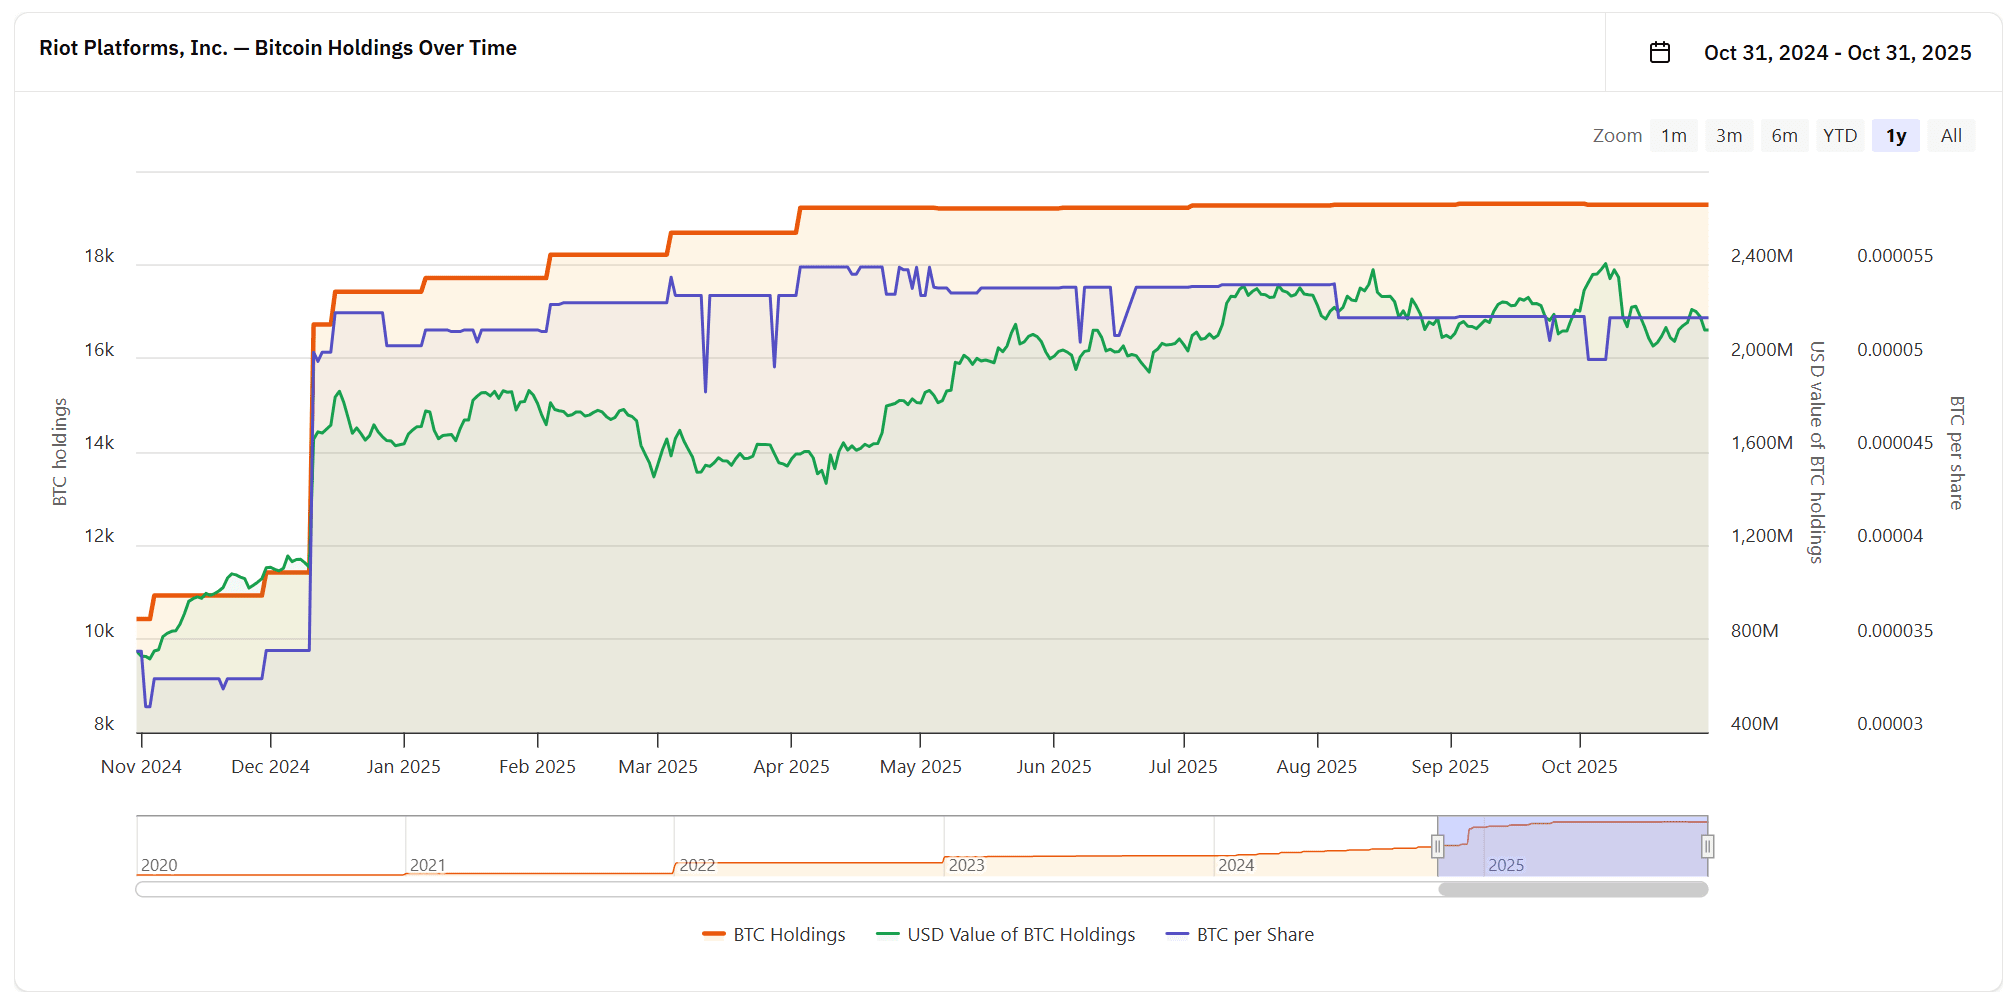Image resolution: width=2016 pixels, height=1005 pixels.
Task: Click the left navigator resize handle
Action: pos(1437,847)
